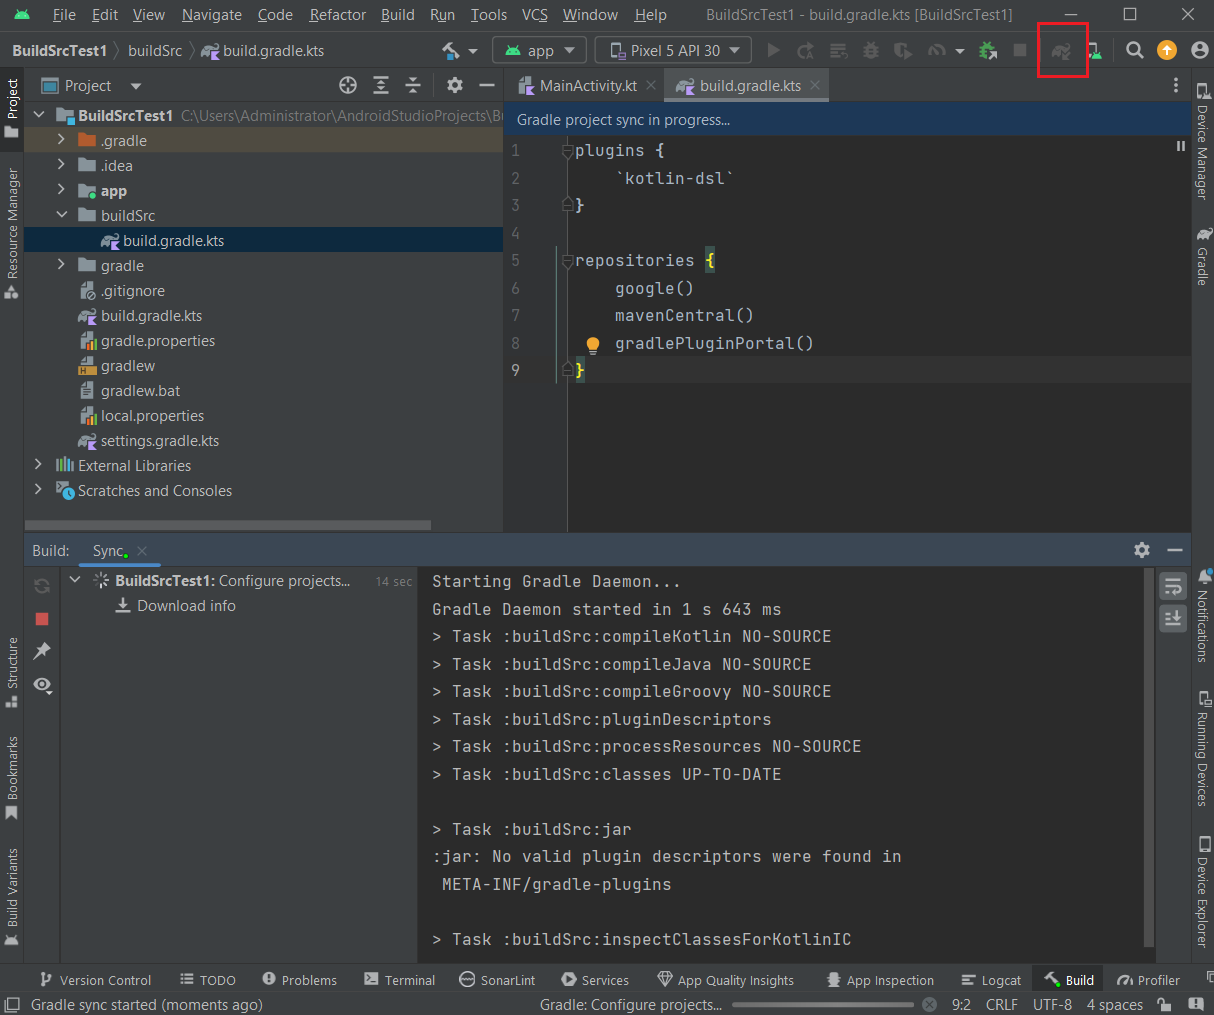Toggle scroll to end in Build output
Viewport: 1214px width, 1015px height.
tap(1173, 619)
